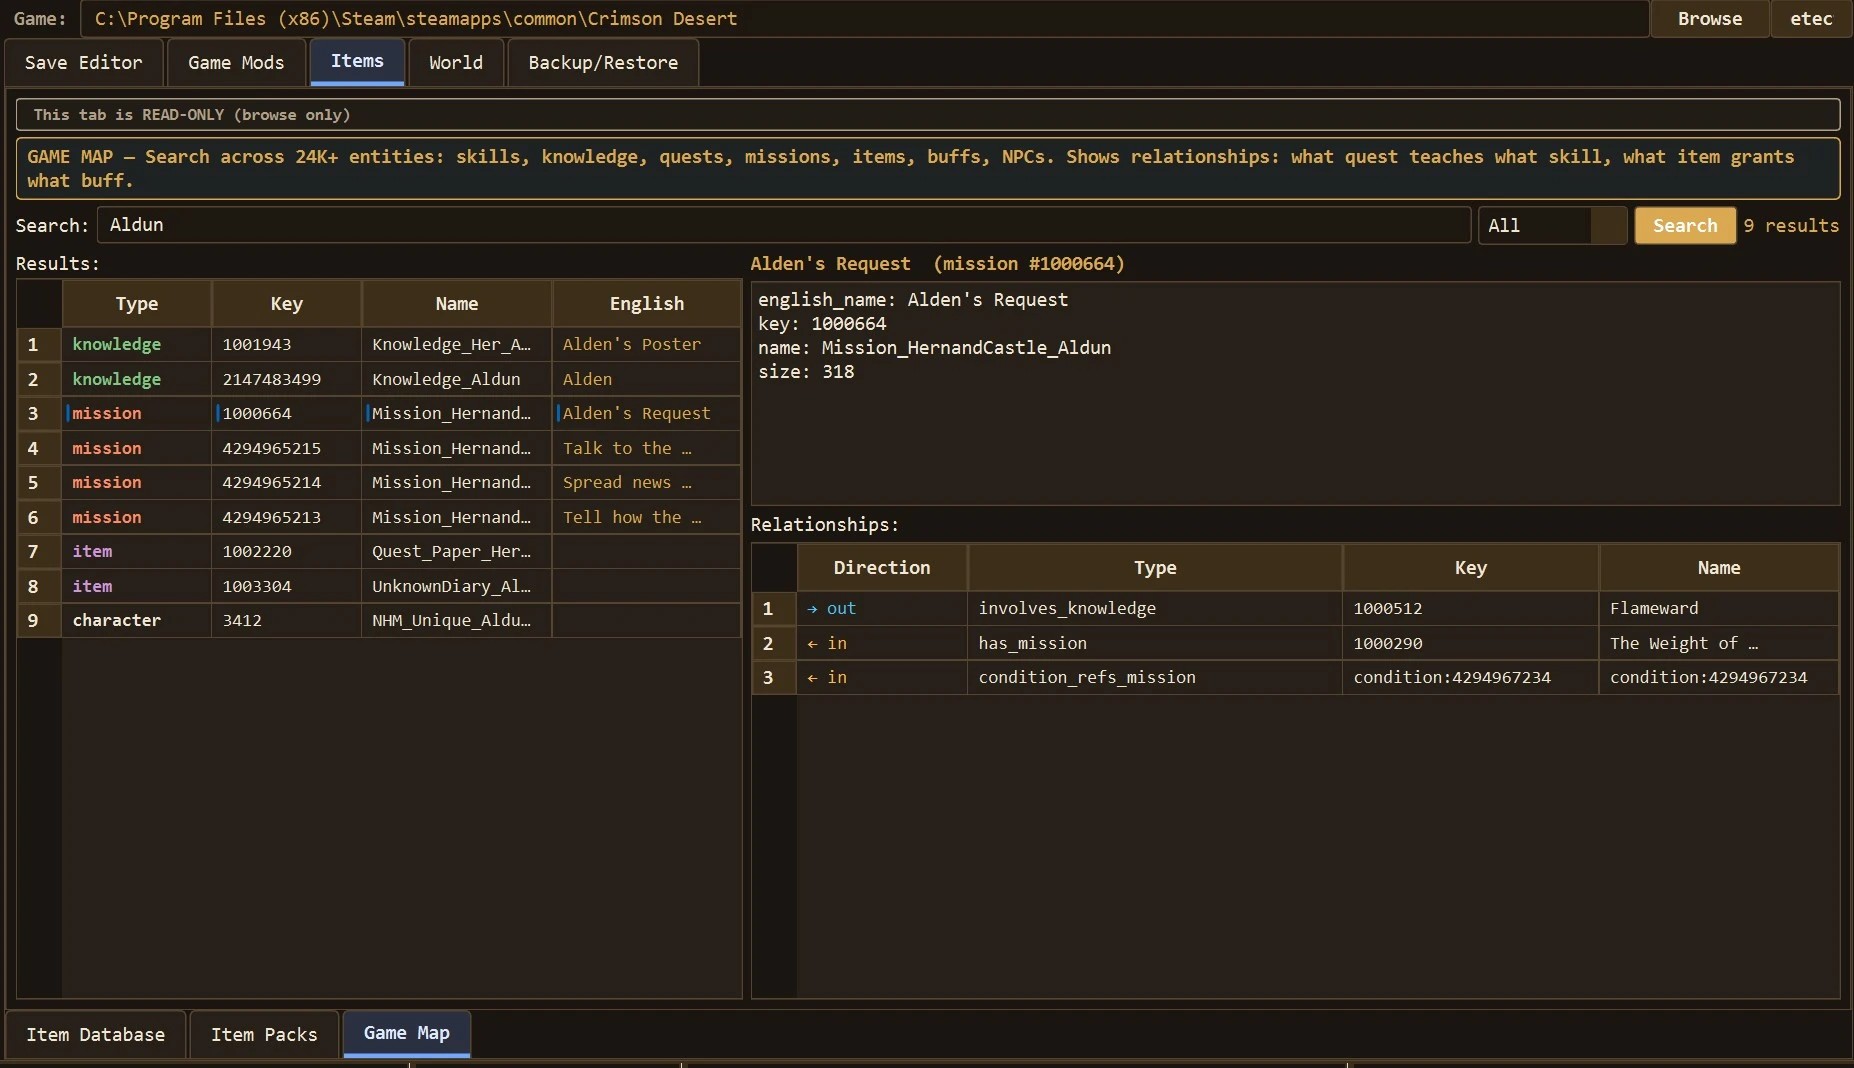Switch to the Game Mods tab

click(x=236, y=63)
